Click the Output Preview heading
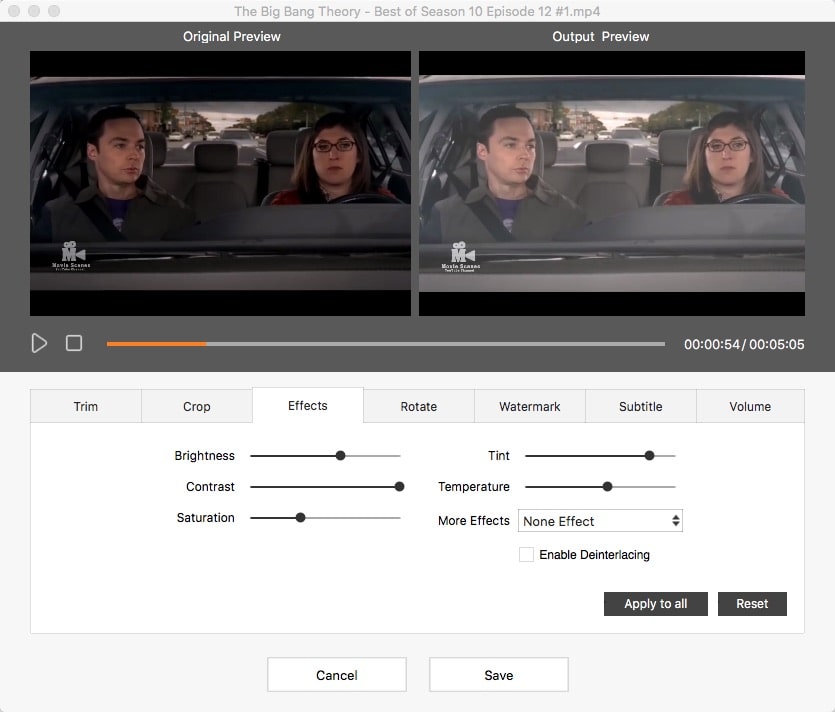 point(601,36)
